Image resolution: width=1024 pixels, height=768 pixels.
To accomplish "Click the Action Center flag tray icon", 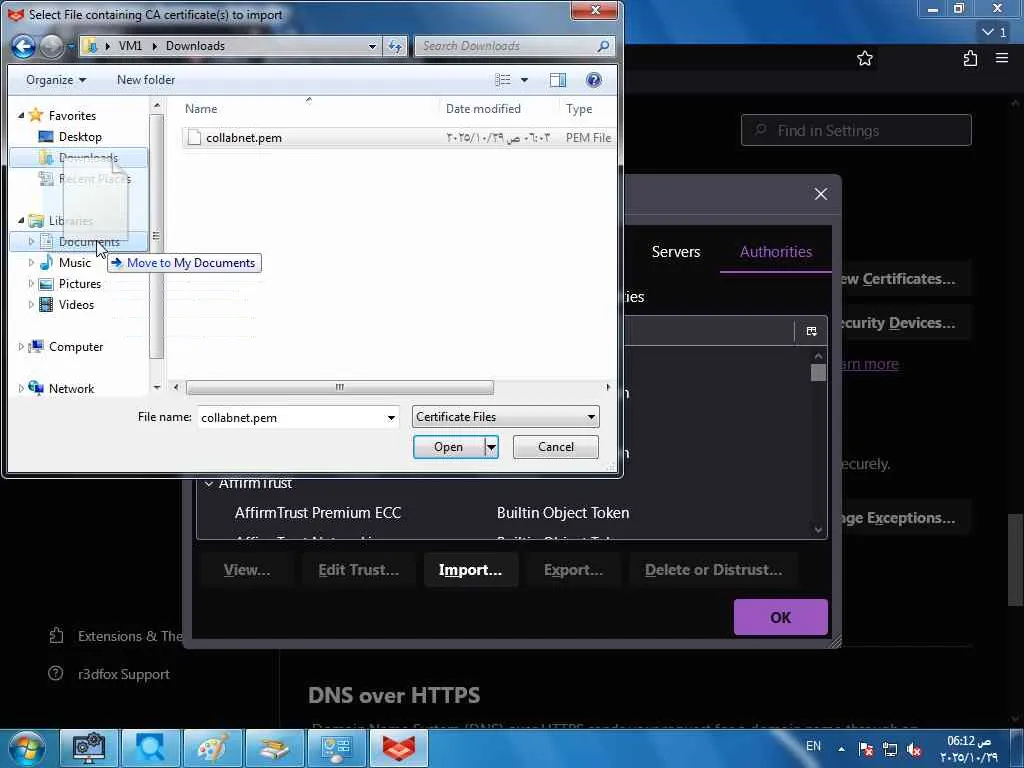I will (866, 749).
